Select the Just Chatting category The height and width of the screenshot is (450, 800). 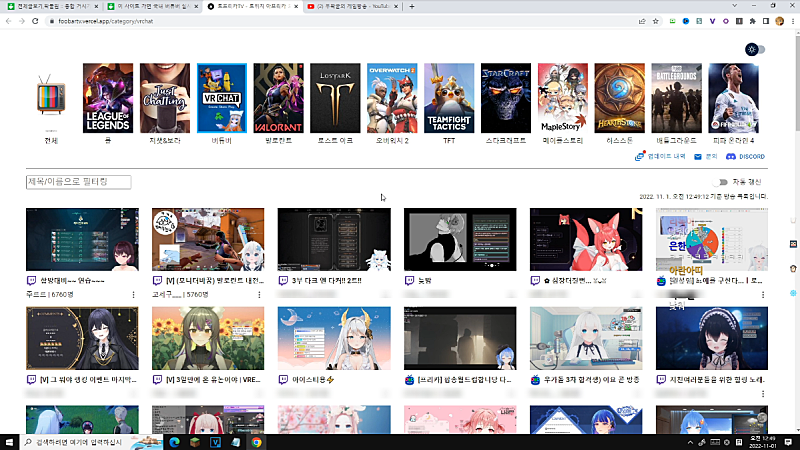(x=165, y=98)
